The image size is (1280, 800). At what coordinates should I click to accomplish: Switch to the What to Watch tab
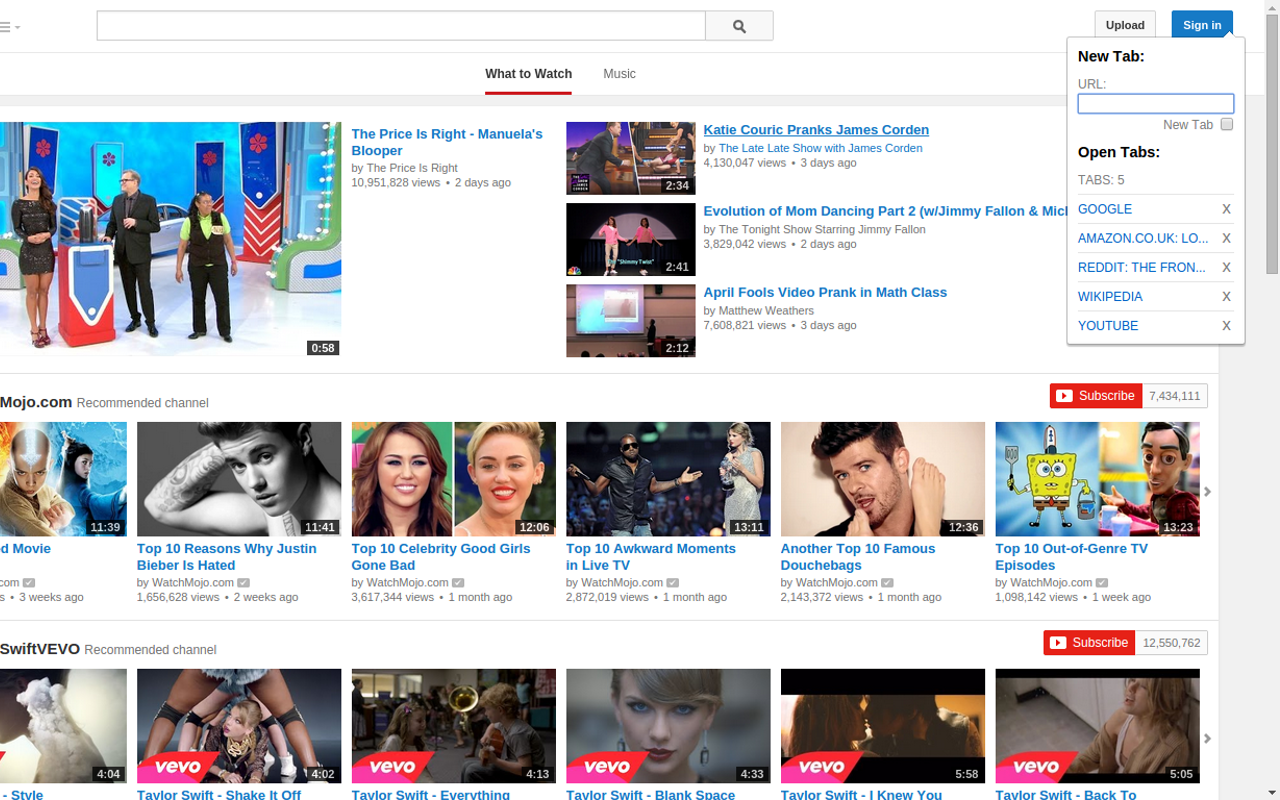[528, 74]
